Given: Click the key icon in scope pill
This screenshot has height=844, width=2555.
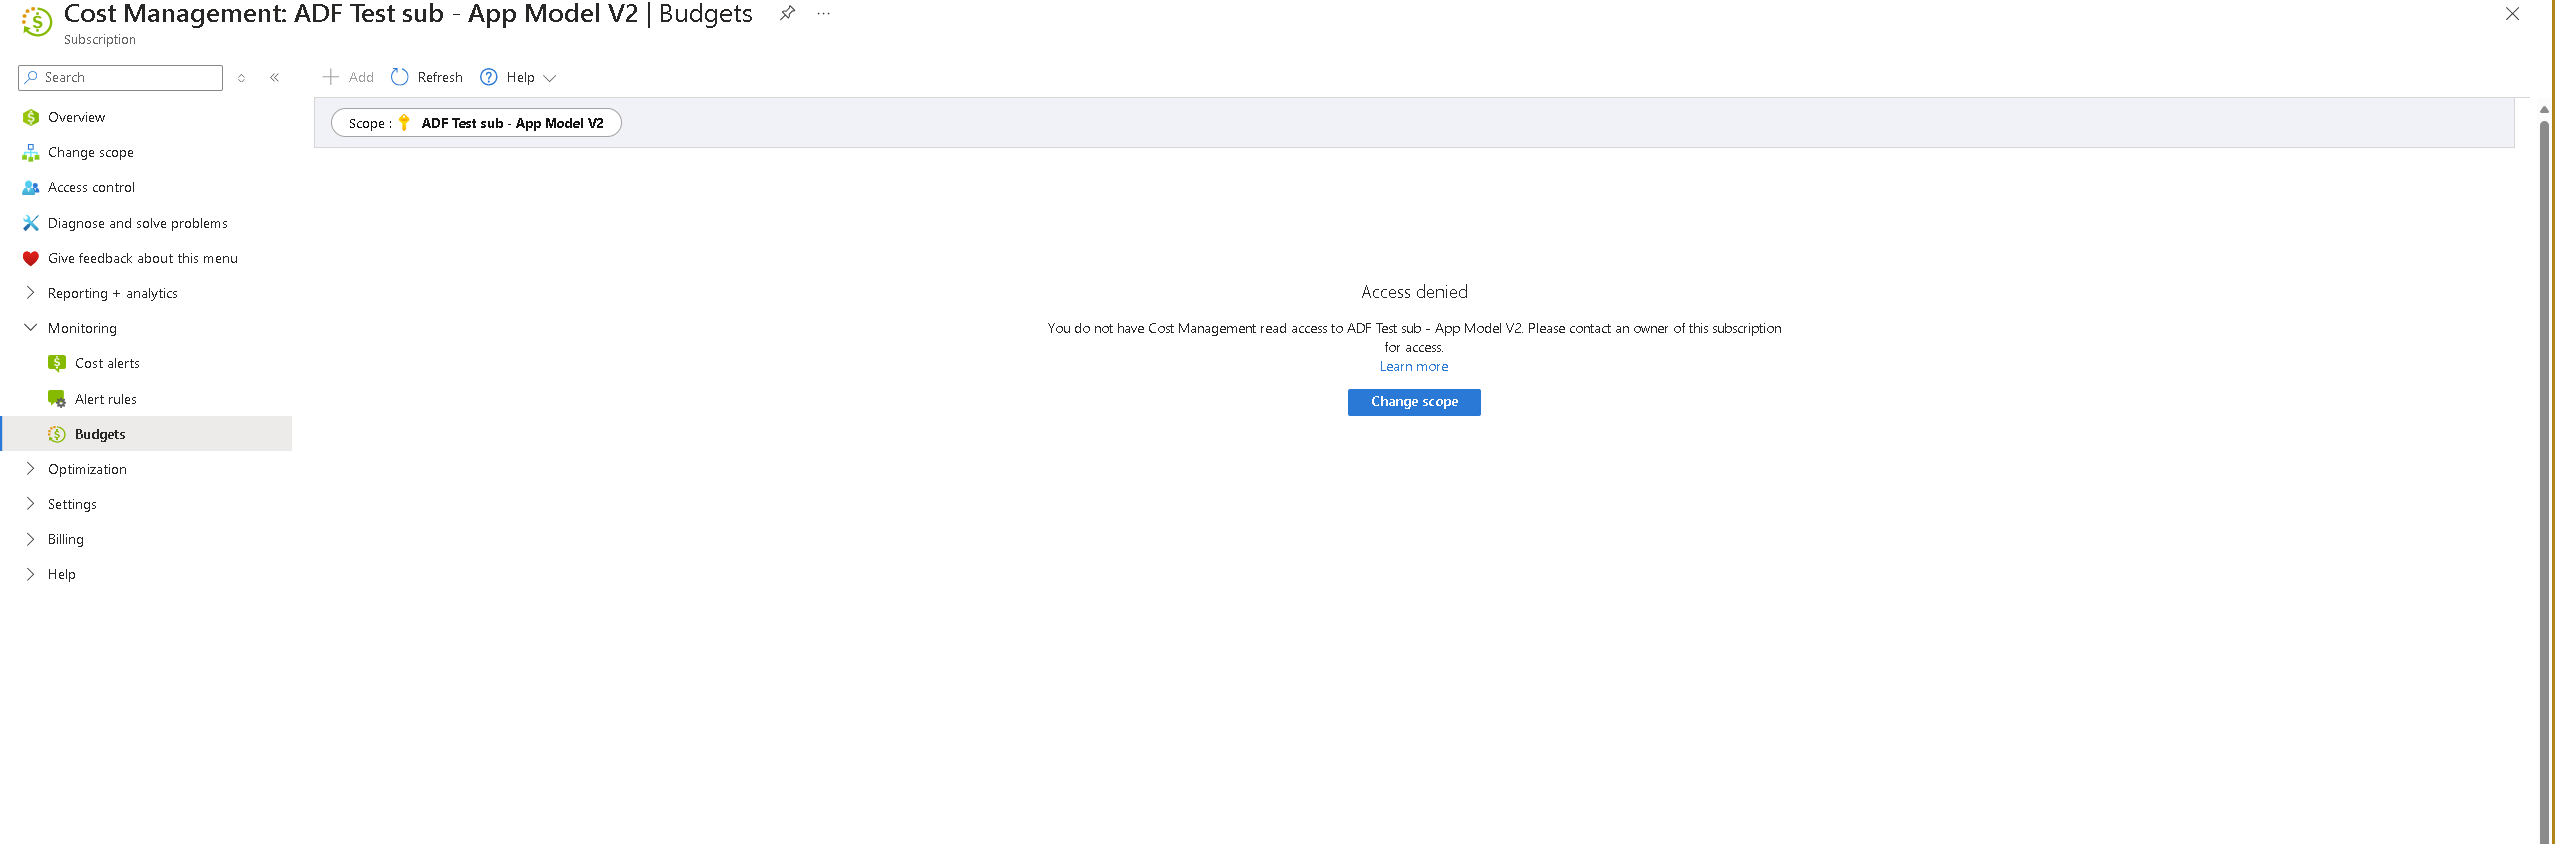Looking at the screenshot, I should 404,123.
